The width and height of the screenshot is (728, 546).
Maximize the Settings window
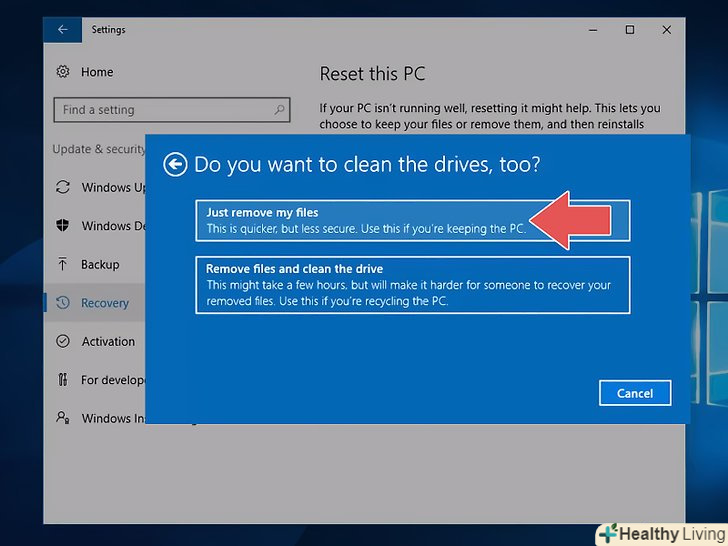pos(629,30)
